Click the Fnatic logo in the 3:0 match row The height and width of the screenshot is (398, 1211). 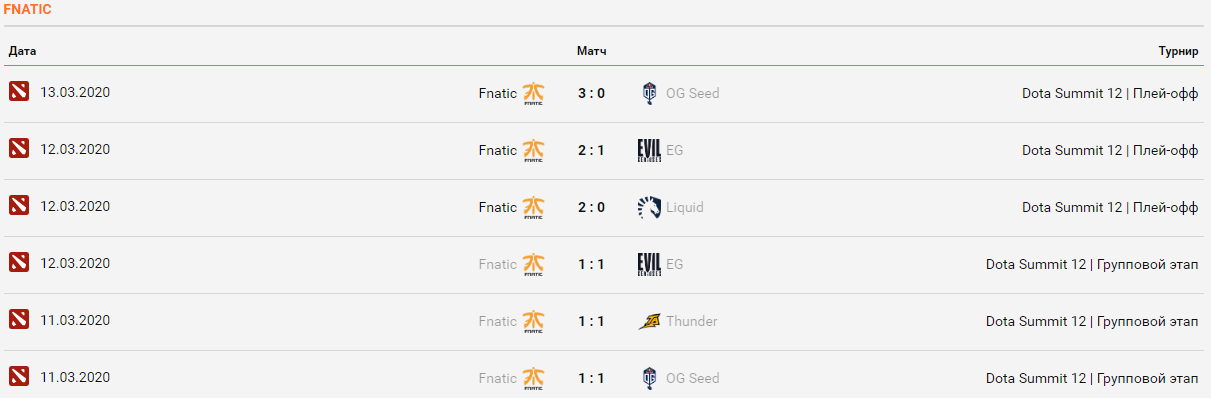point(534,94)
